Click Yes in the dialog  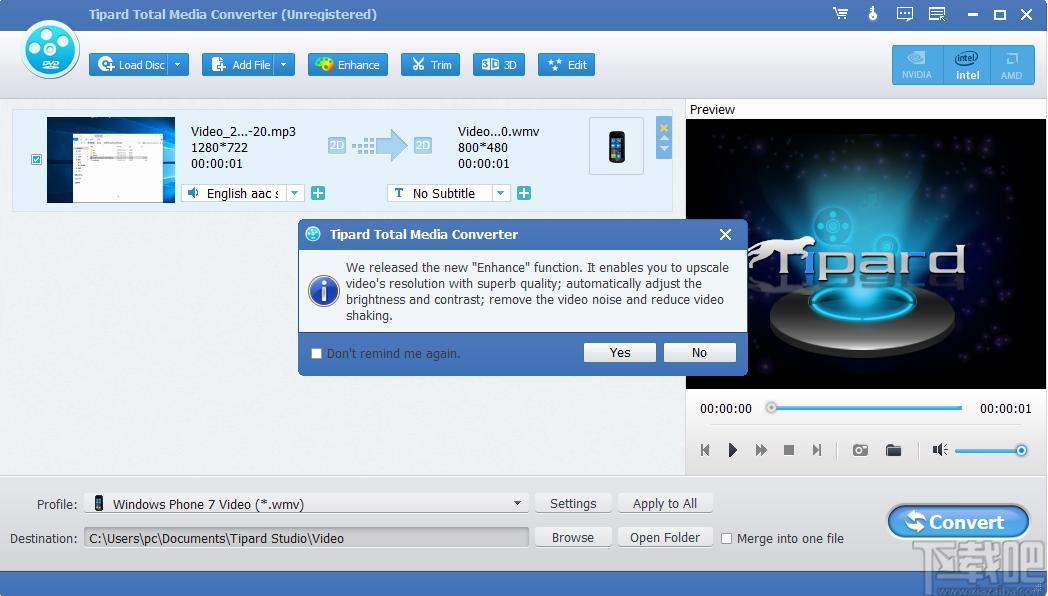pos(620,353)
